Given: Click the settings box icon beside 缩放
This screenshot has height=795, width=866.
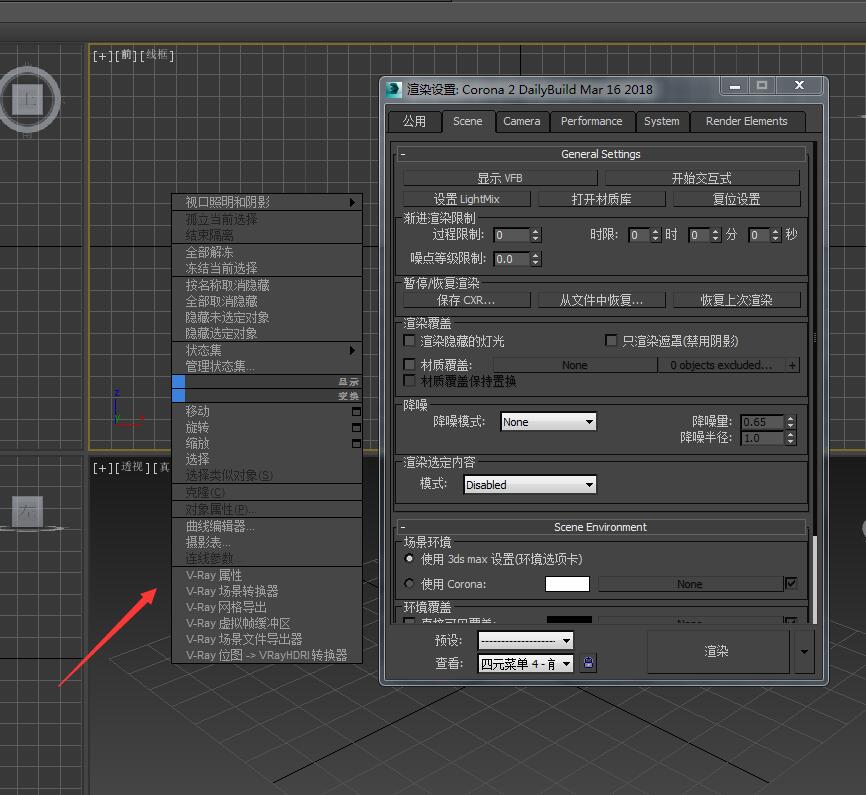Looking at the screenshot, I should point(356,444).
